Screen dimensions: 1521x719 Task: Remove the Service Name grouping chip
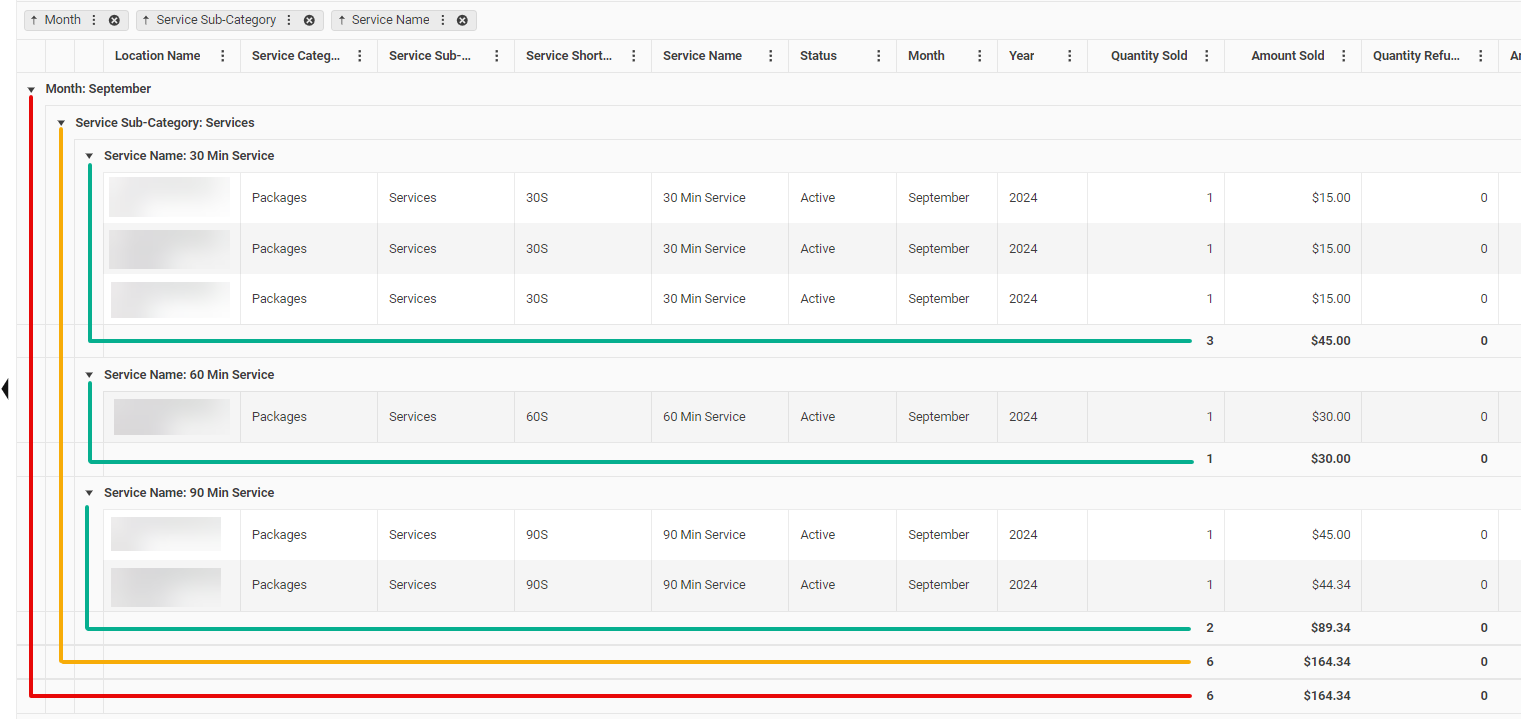pyautogui.click(x=462, y=20)
